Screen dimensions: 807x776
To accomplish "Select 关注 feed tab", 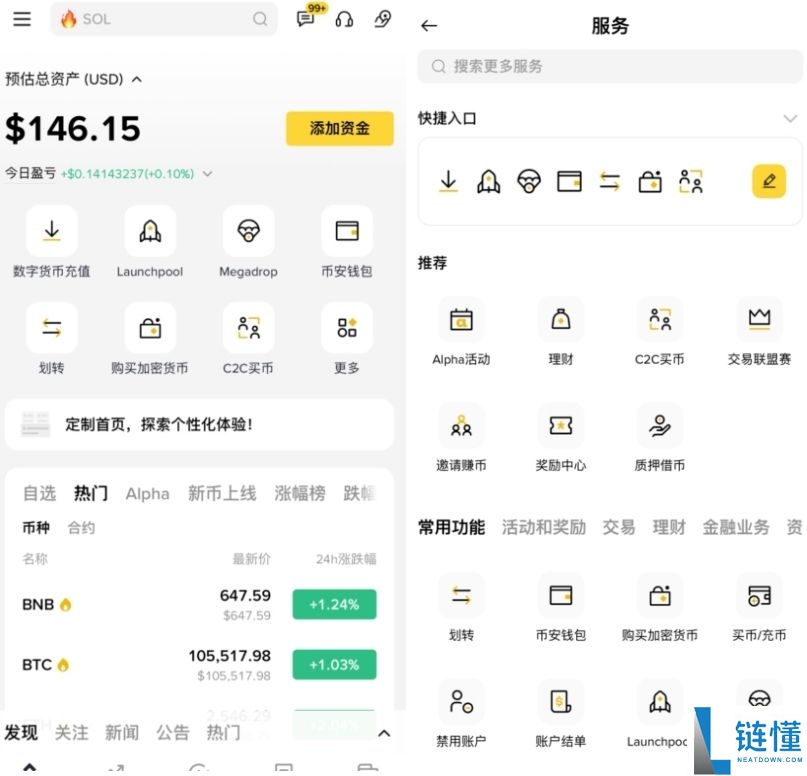I will tap(72, 732).
